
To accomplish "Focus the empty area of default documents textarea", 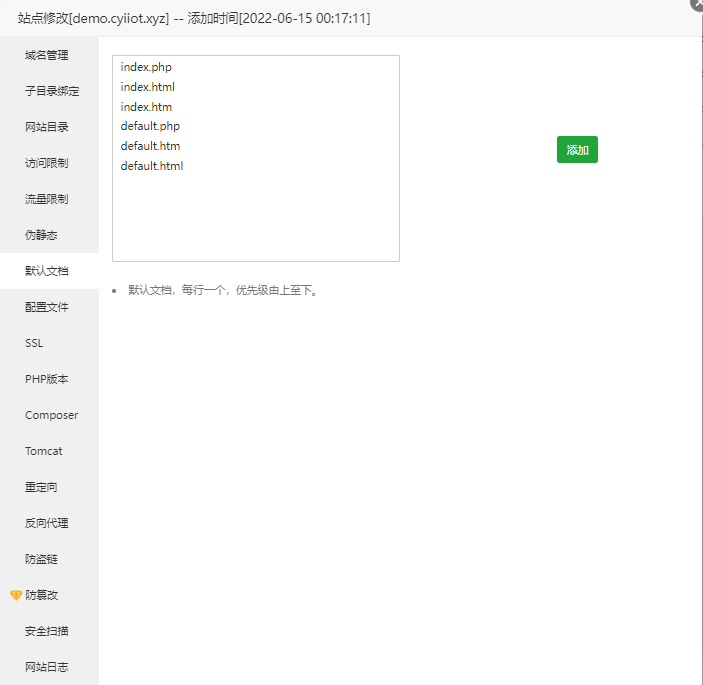I will pyautogui.click(x=256, y=215).
